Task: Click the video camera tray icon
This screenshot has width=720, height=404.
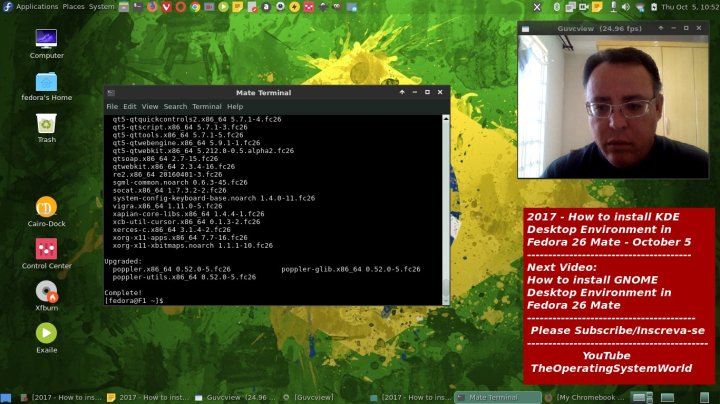Action: pyautogui.click(x=584, y=6)
